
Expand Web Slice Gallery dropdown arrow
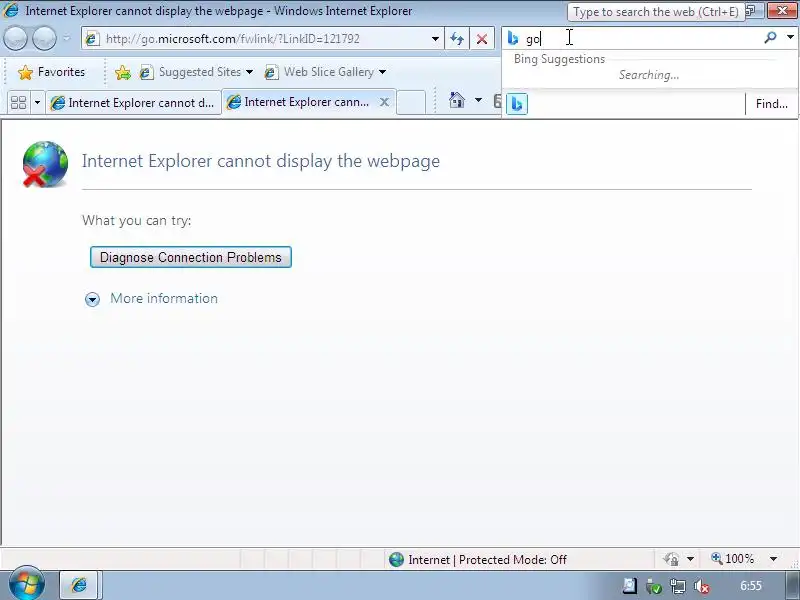[383, 72]
